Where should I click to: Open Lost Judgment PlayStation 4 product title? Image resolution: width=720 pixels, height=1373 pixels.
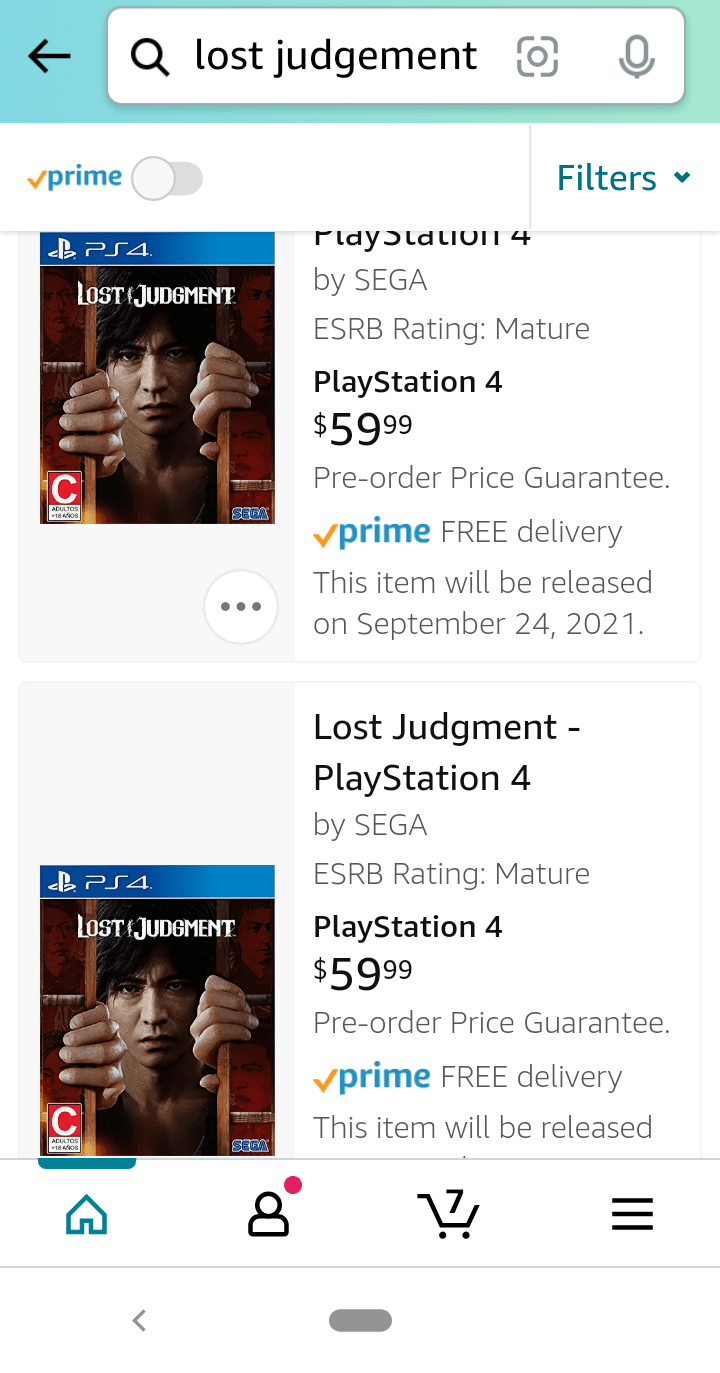tap(447, 752)
